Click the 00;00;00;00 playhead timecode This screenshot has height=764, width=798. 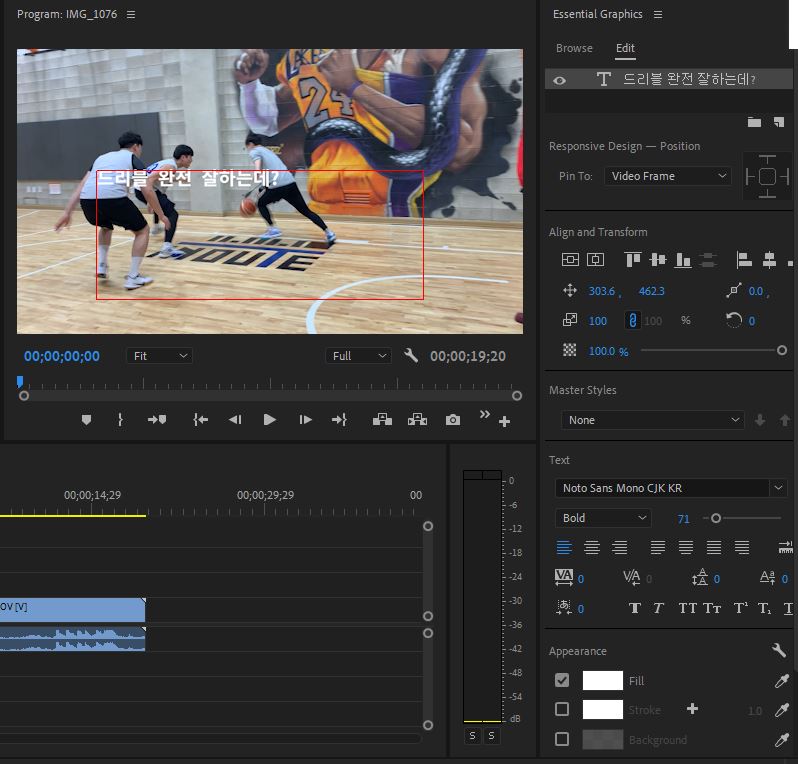[62, 356]
